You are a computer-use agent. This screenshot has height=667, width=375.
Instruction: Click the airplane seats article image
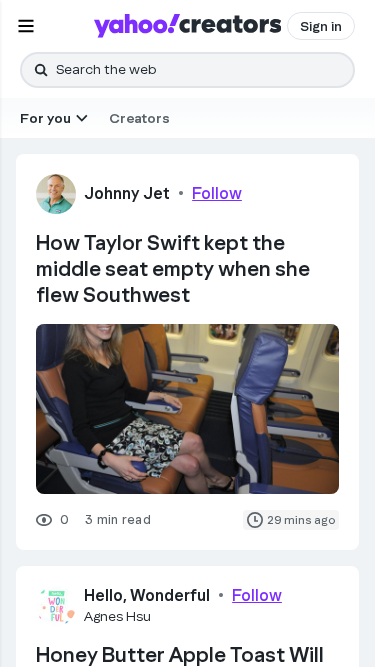pyautogui.click(x=188, y=409)
